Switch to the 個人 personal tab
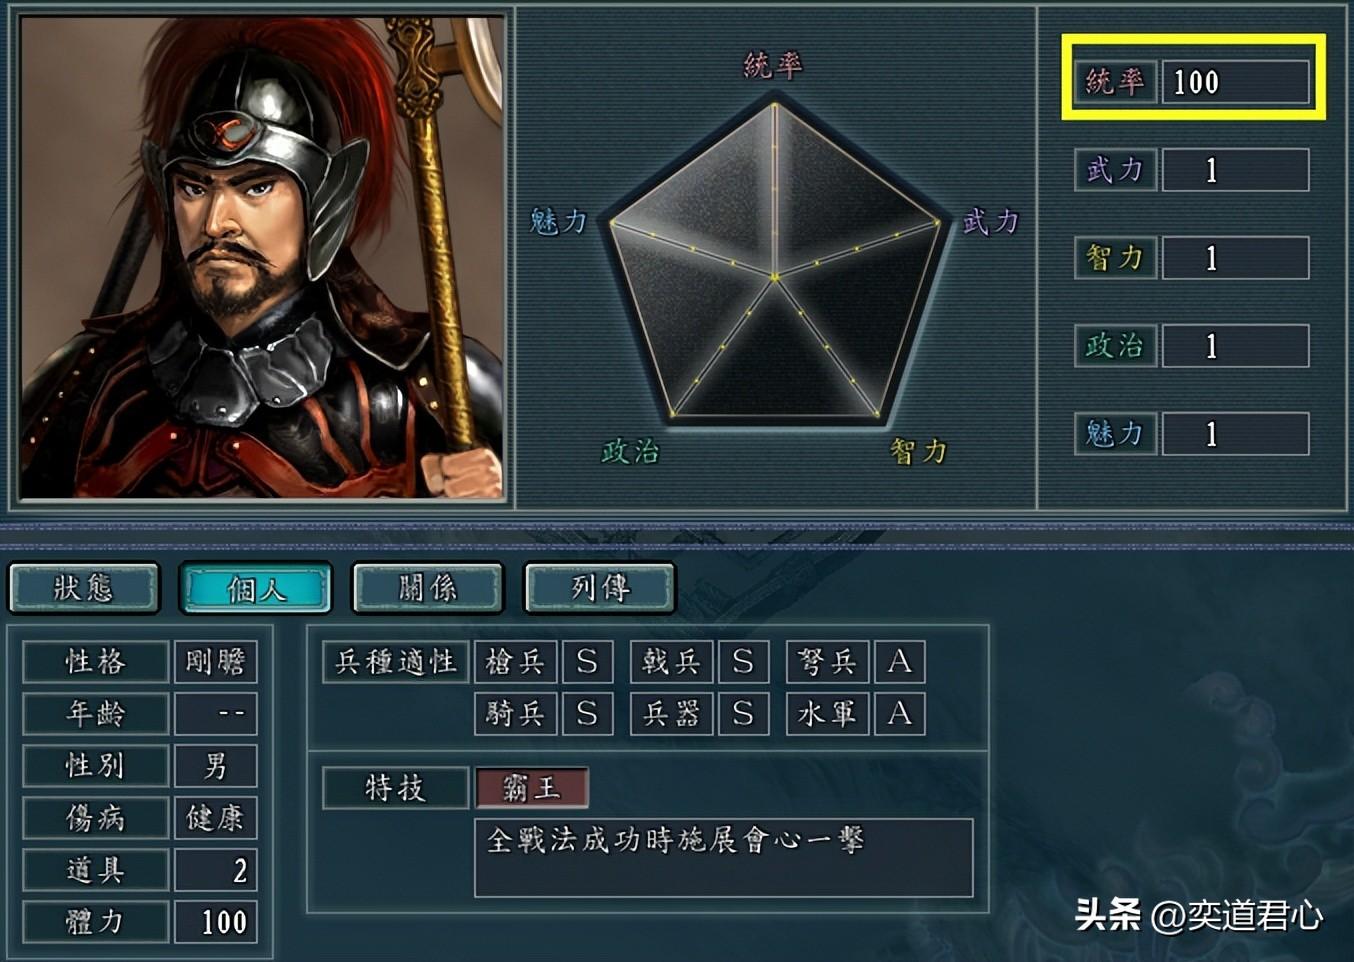Image resolution: width=1354 pixels, height=962 pixels. [x=256, y=588]
